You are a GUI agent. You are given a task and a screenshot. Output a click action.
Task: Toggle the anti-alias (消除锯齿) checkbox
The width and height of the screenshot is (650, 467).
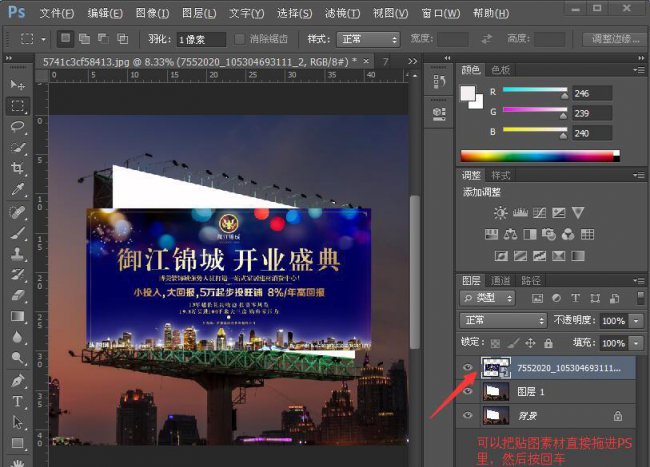[x=239, y=39]
